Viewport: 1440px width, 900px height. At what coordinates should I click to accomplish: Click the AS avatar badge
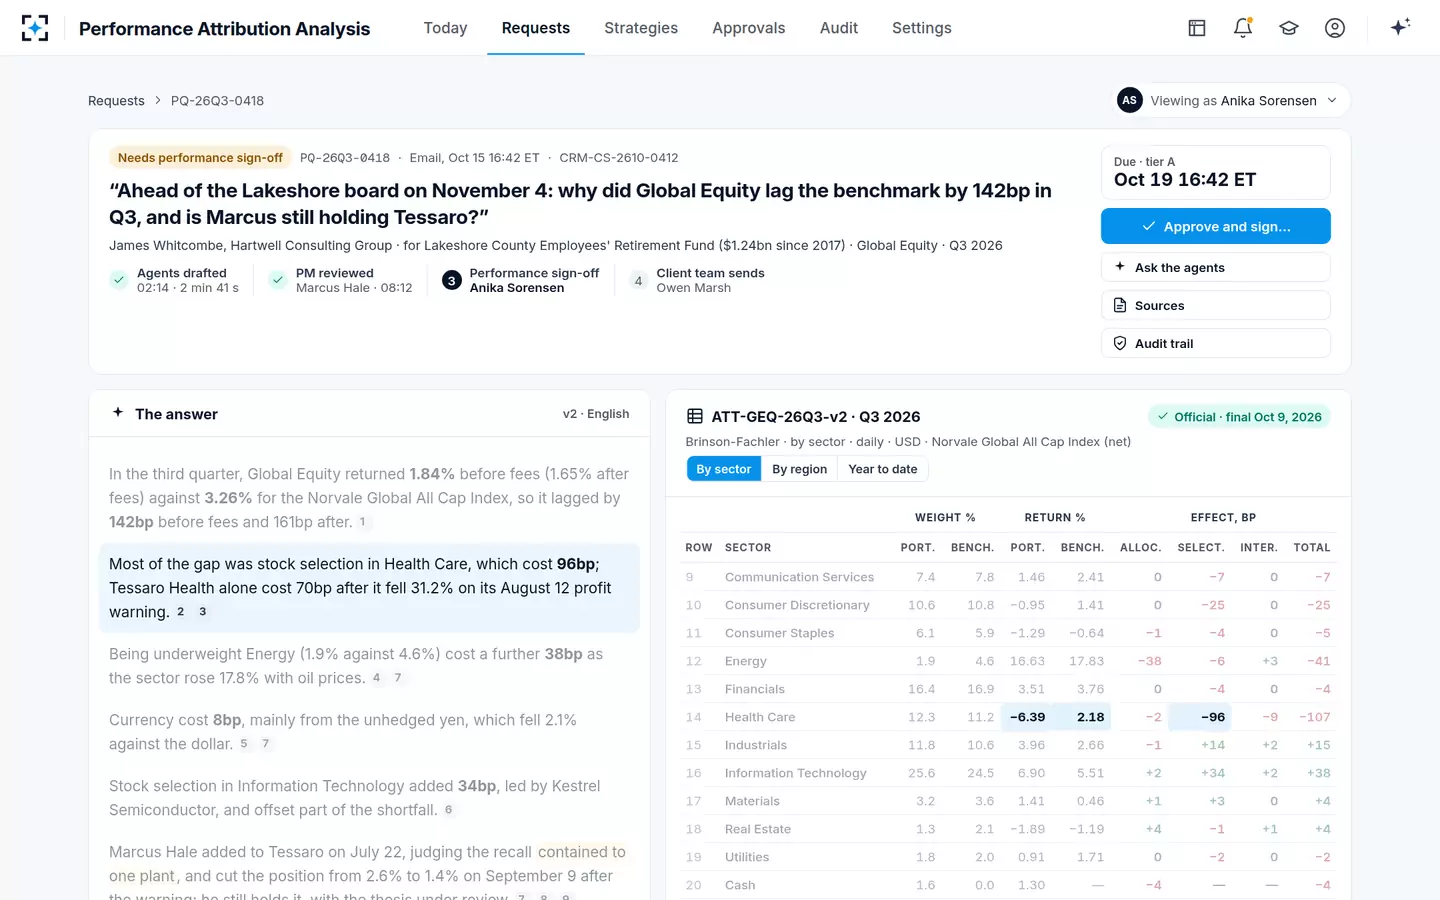coord(1130,100)
